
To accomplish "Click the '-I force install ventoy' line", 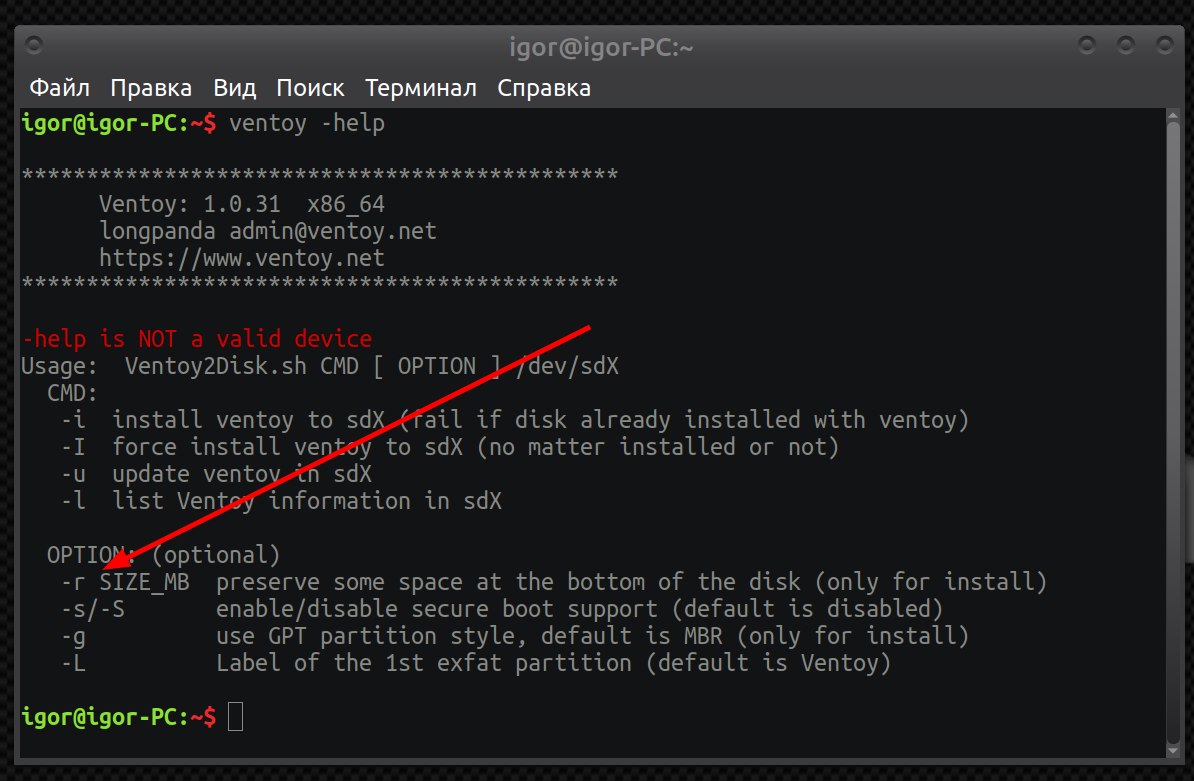I will coord(450,447).
